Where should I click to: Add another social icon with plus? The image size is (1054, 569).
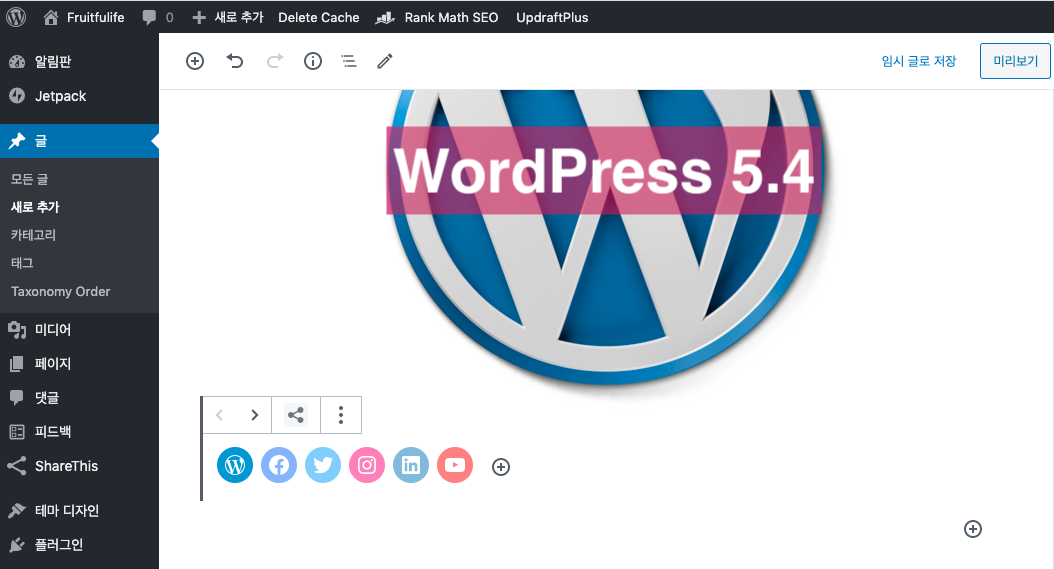(x=501, y=467)
